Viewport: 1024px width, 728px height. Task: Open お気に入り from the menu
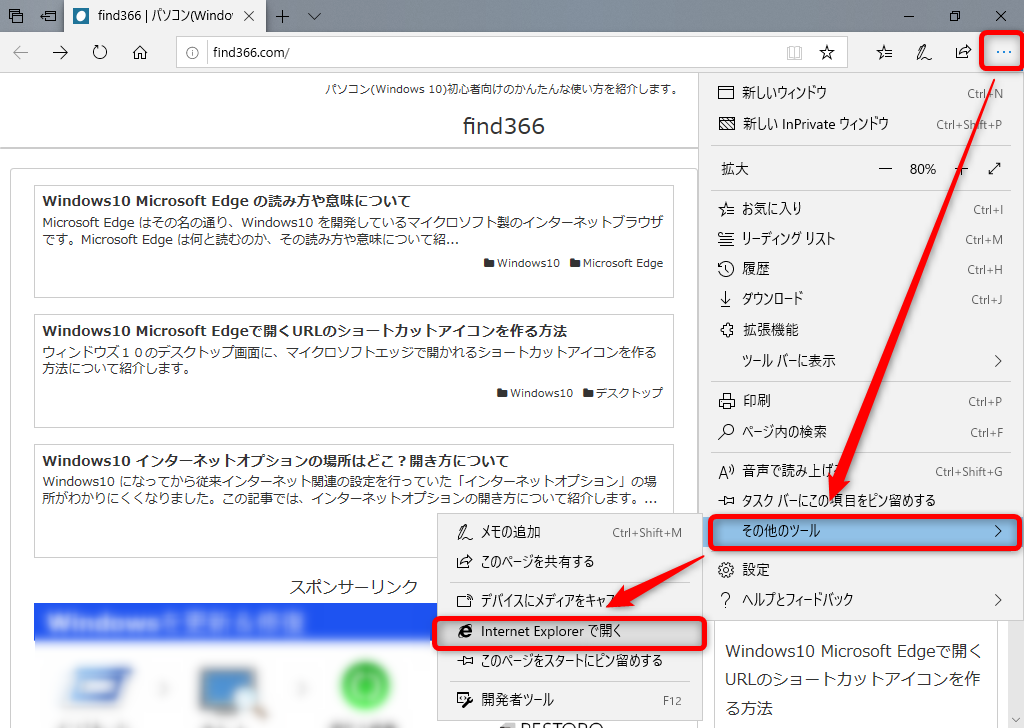pyautogui.click(x=861, y=209)
